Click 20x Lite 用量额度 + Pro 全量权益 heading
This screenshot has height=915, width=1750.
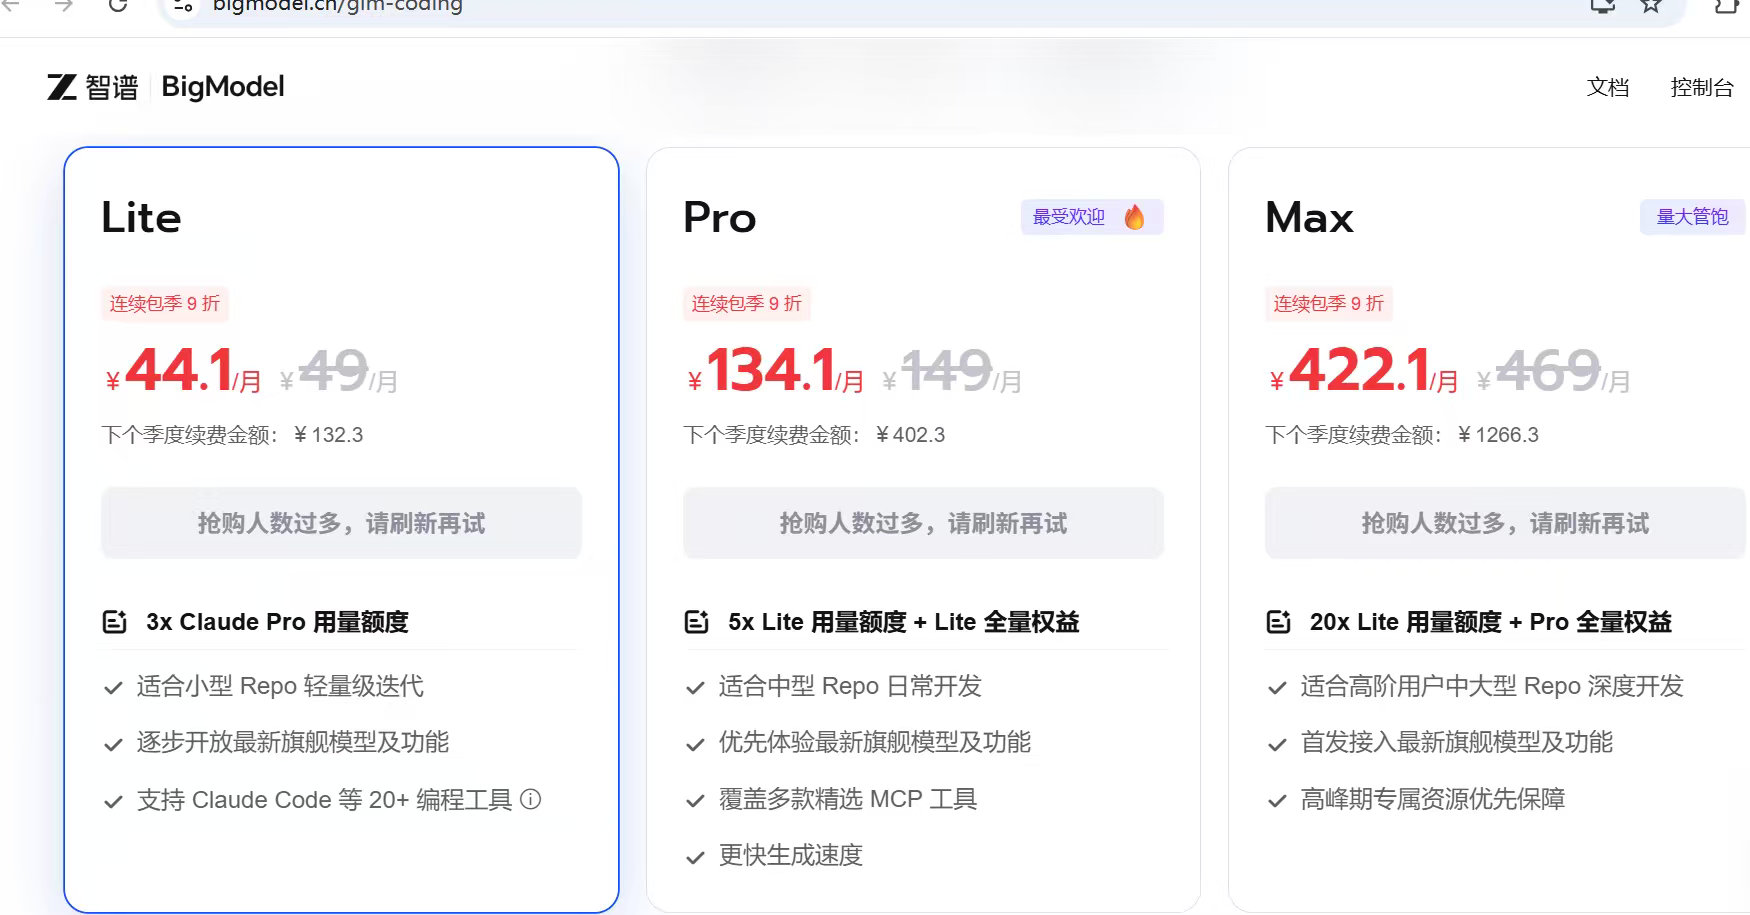click(1491, 622)
